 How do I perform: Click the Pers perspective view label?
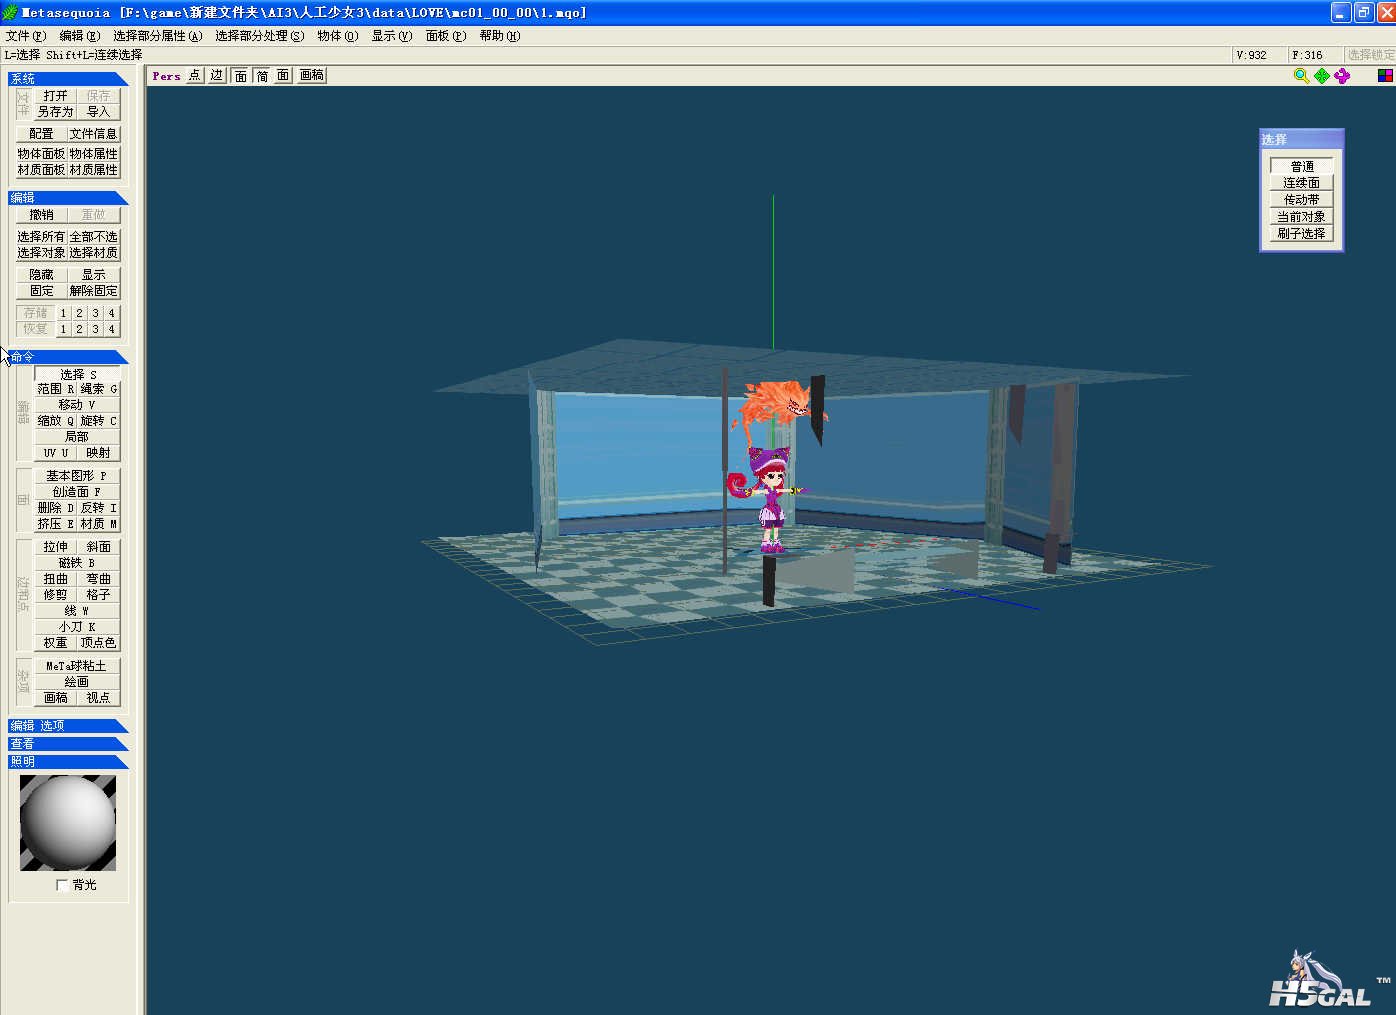pos(166,76)
